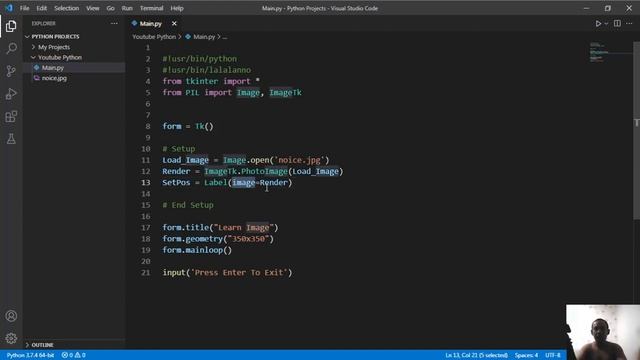
Task: Open the Manage gear menu
Action: 11,338
